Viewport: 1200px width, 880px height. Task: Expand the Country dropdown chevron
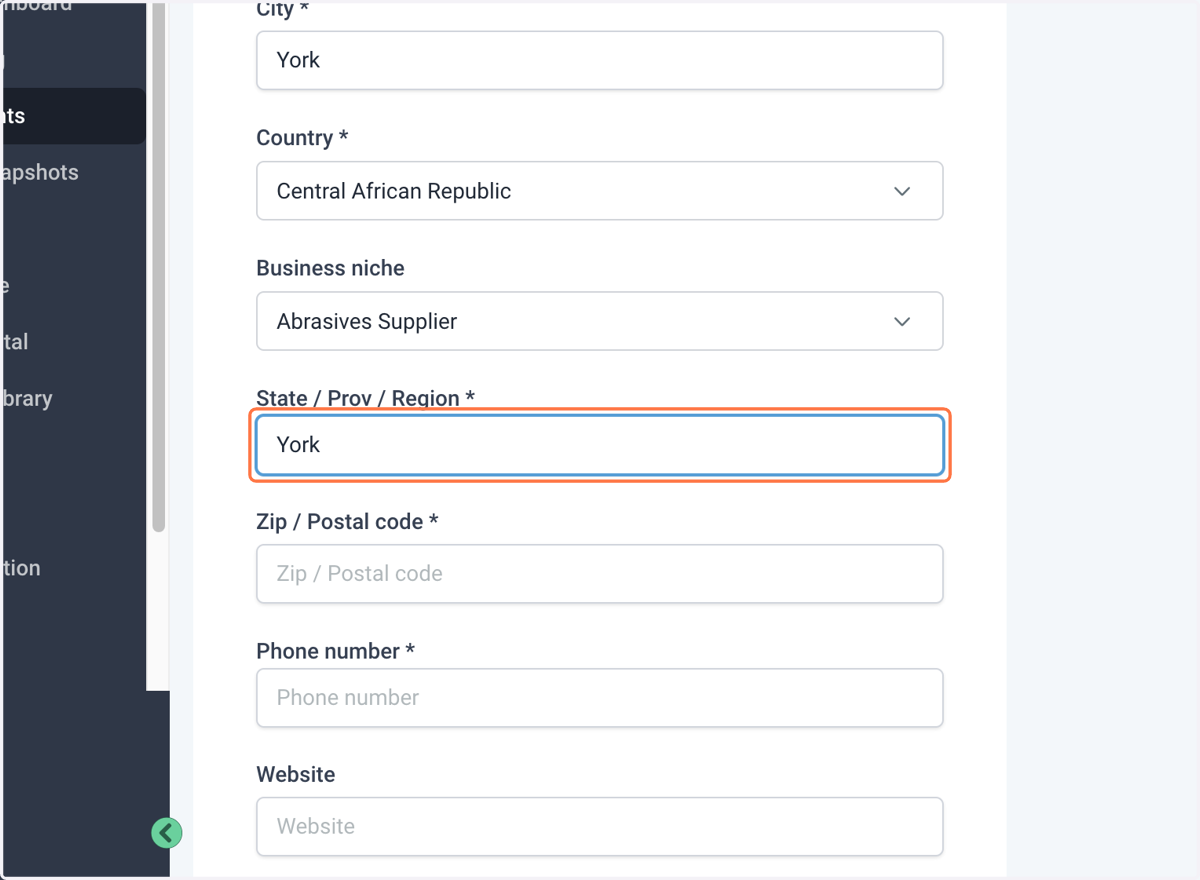point(902,191)
